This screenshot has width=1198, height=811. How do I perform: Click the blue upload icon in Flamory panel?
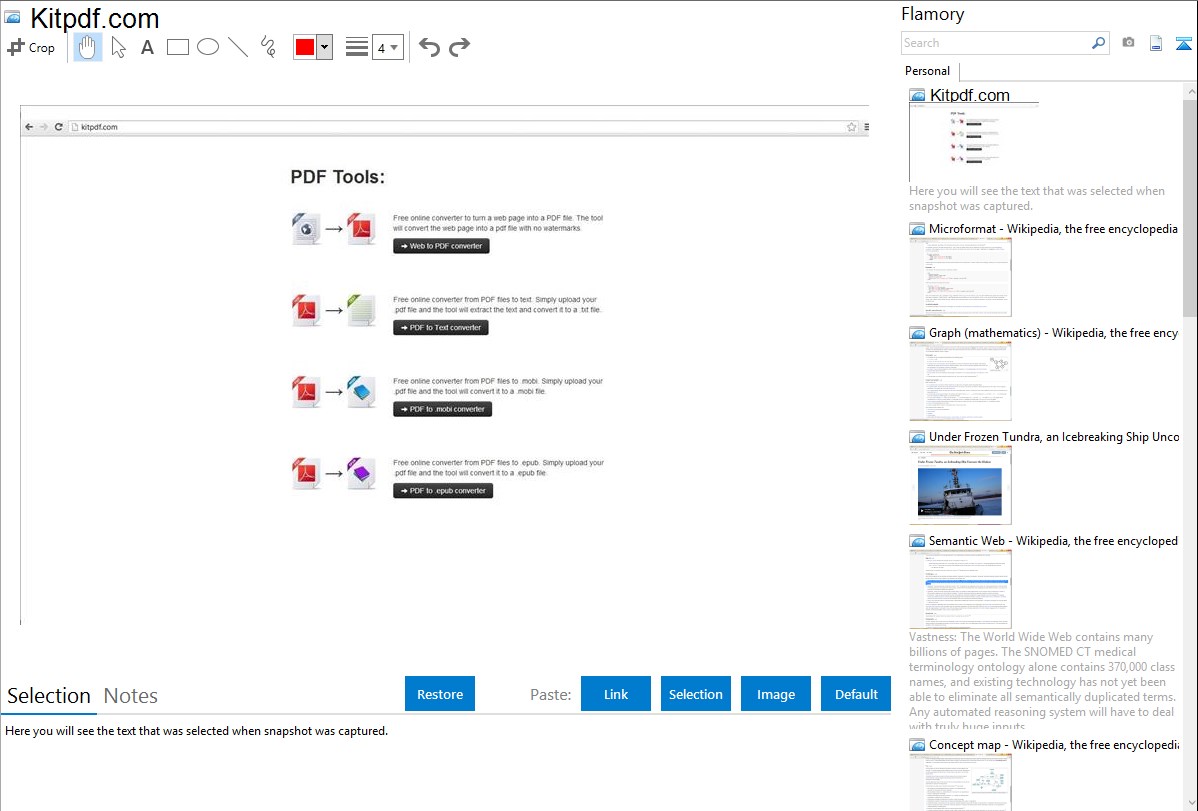[x=1183, y=43]
